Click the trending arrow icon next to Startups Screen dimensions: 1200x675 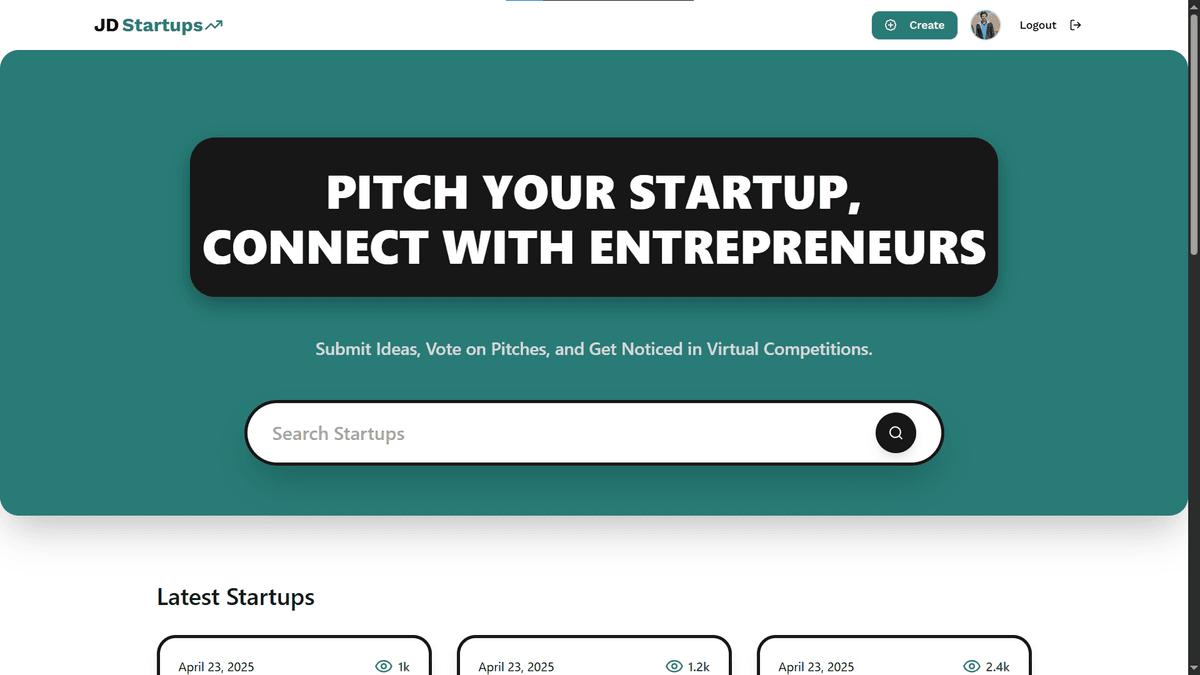213,22
